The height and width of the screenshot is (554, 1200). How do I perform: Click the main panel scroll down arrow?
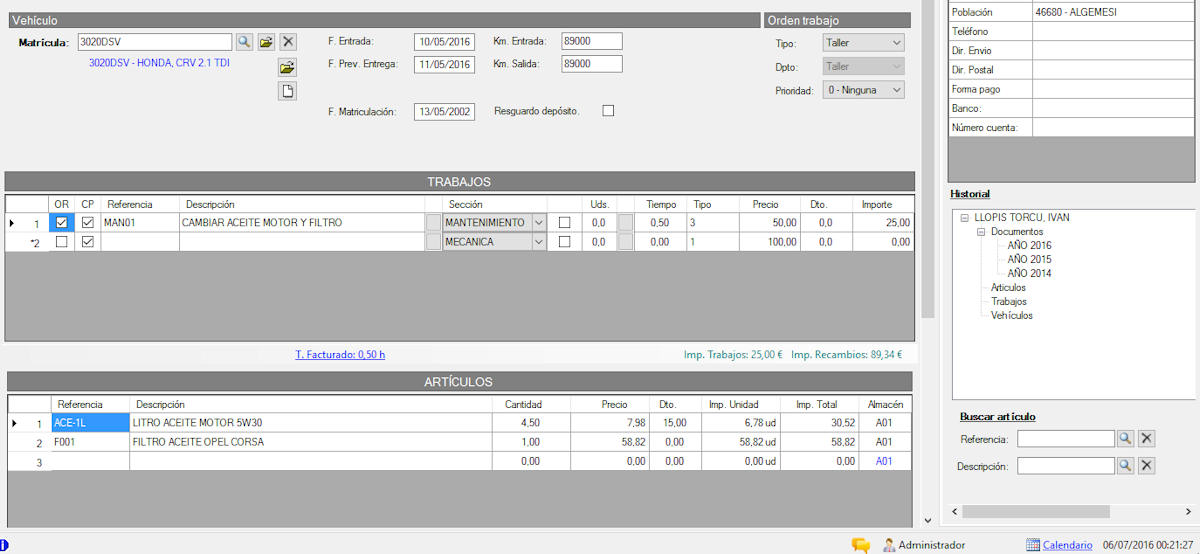(927, 520)
